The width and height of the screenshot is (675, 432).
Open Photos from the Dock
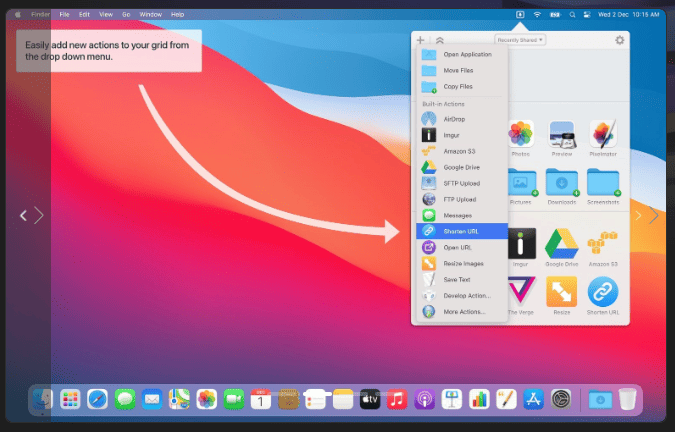click(207, 400)
